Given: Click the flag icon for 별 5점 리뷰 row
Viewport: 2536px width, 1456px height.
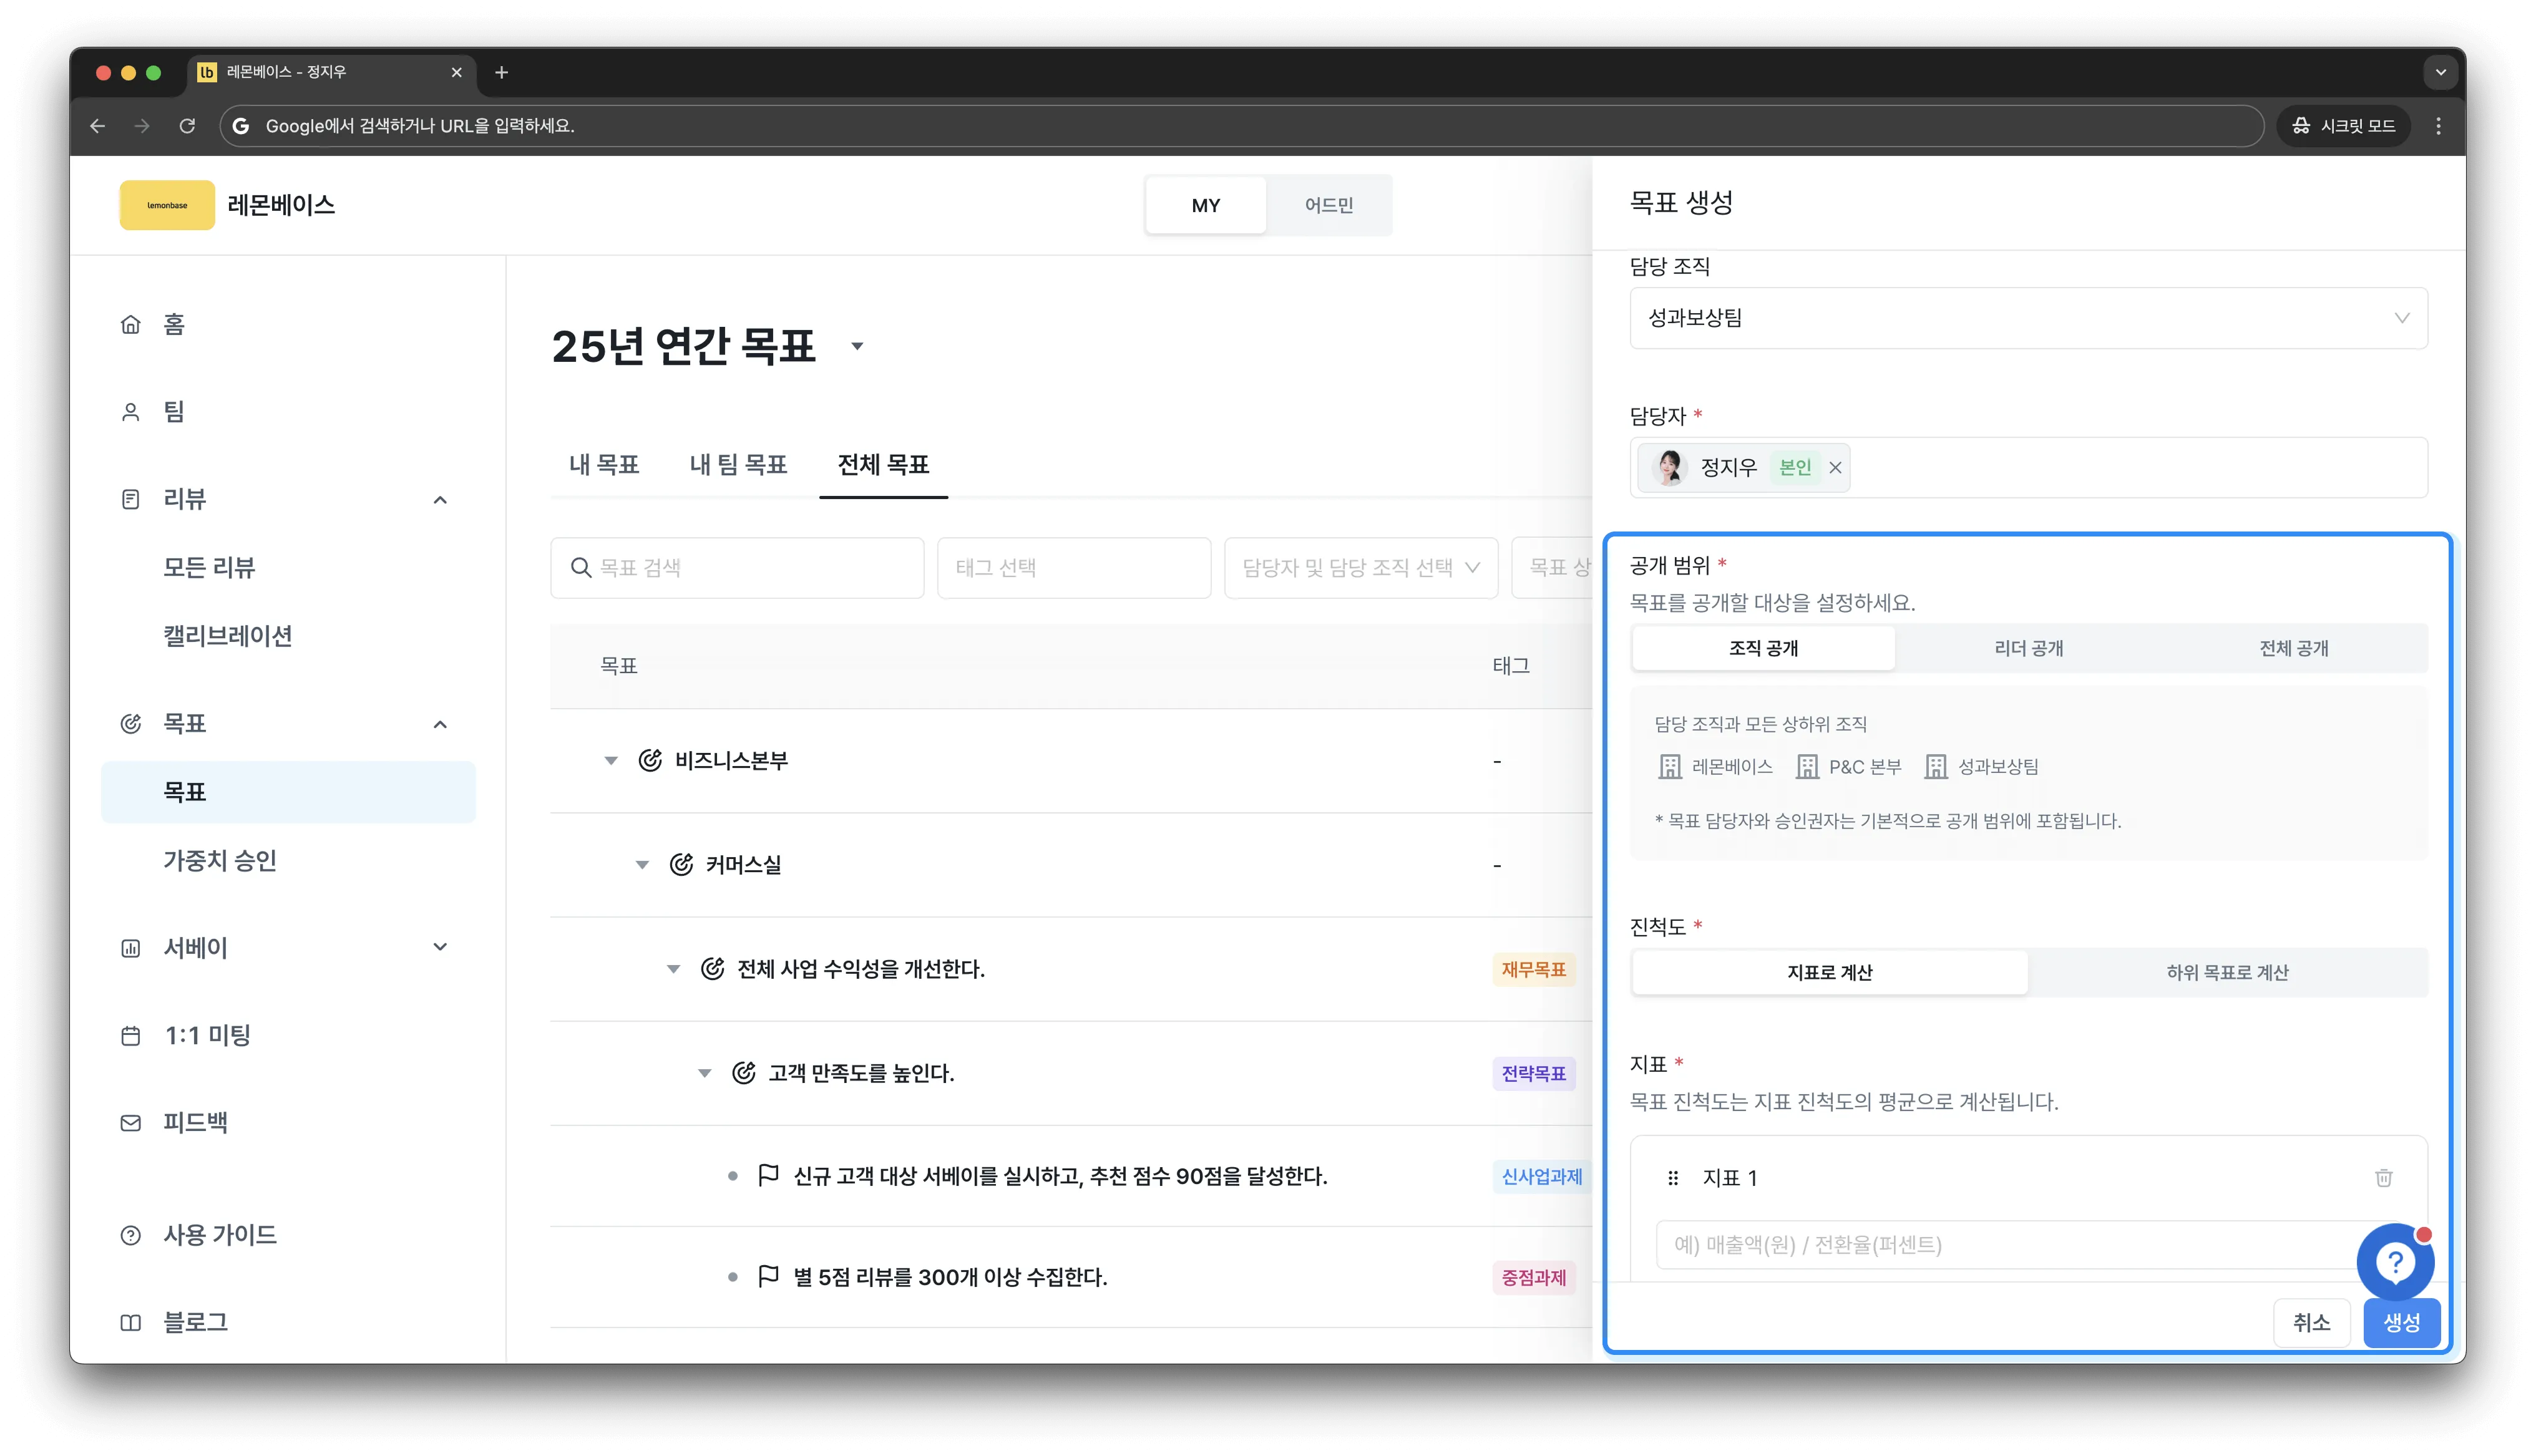Looking at the screenshot, I should click(x=768, y=1277).
